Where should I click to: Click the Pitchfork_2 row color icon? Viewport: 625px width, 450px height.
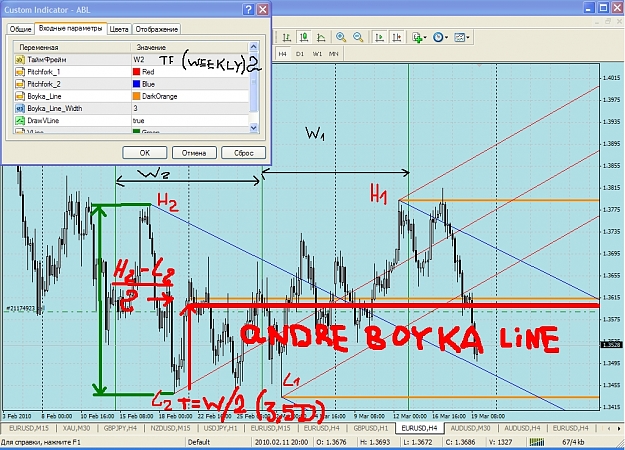(x=20, y=84)
